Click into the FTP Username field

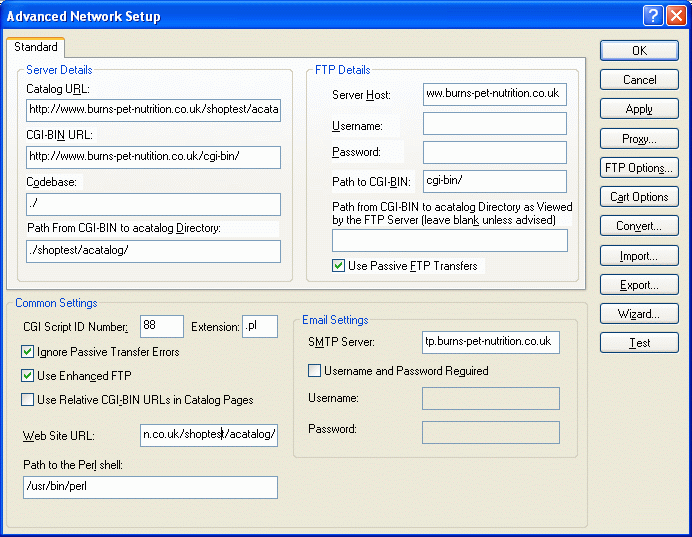click(494, 124)
